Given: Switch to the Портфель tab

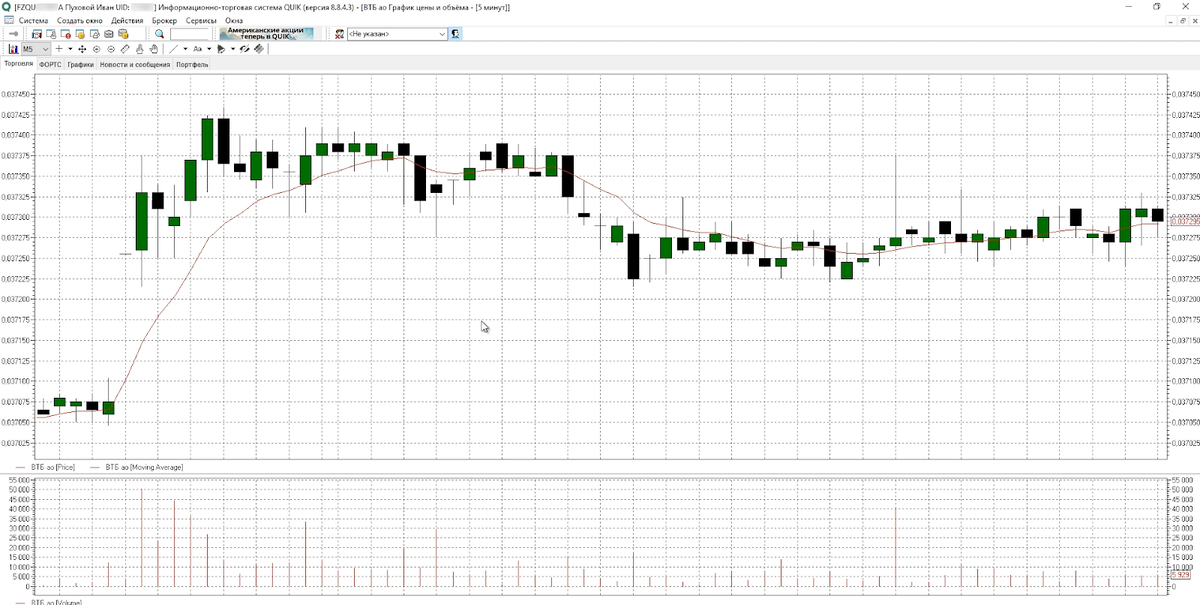Looking at the screenshot, I should (x=192, y=64).
